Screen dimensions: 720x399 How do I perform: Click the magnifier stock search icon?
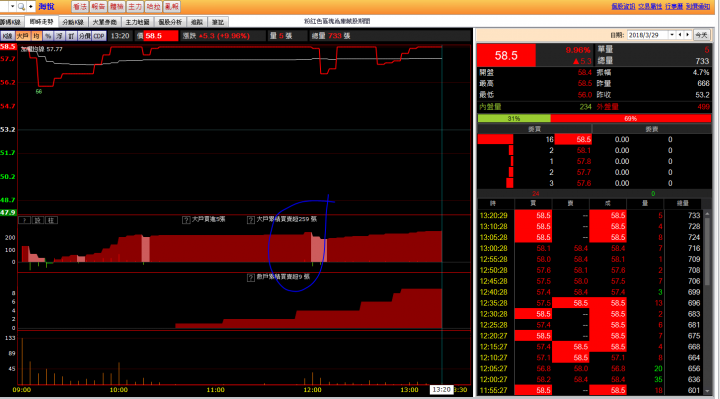pyautogui.click(x=21, y=6)
